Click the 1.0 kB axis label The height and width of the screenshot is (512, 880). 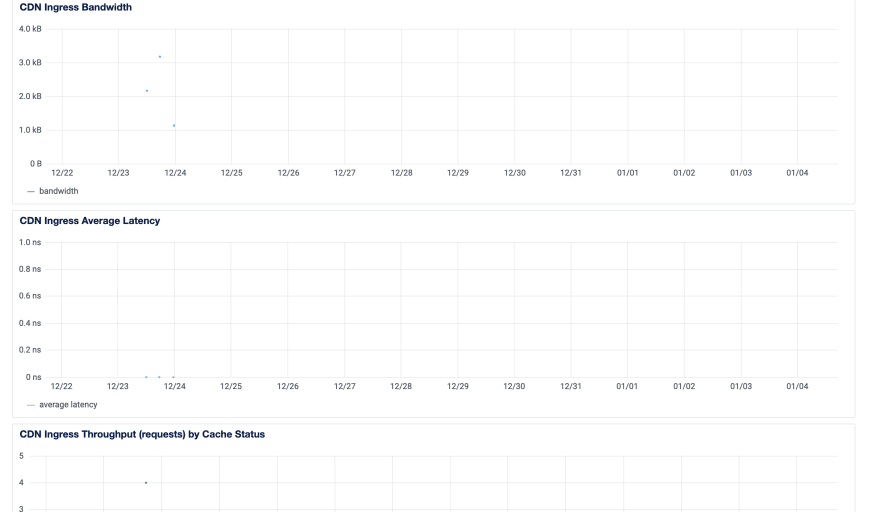click(x=30, y=130)
